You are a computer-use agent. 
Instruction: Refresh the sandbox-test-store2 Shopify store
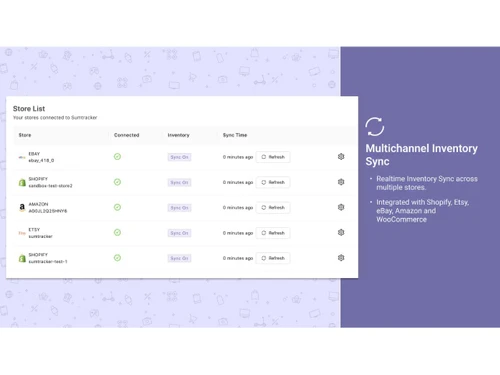coord(273,182)
